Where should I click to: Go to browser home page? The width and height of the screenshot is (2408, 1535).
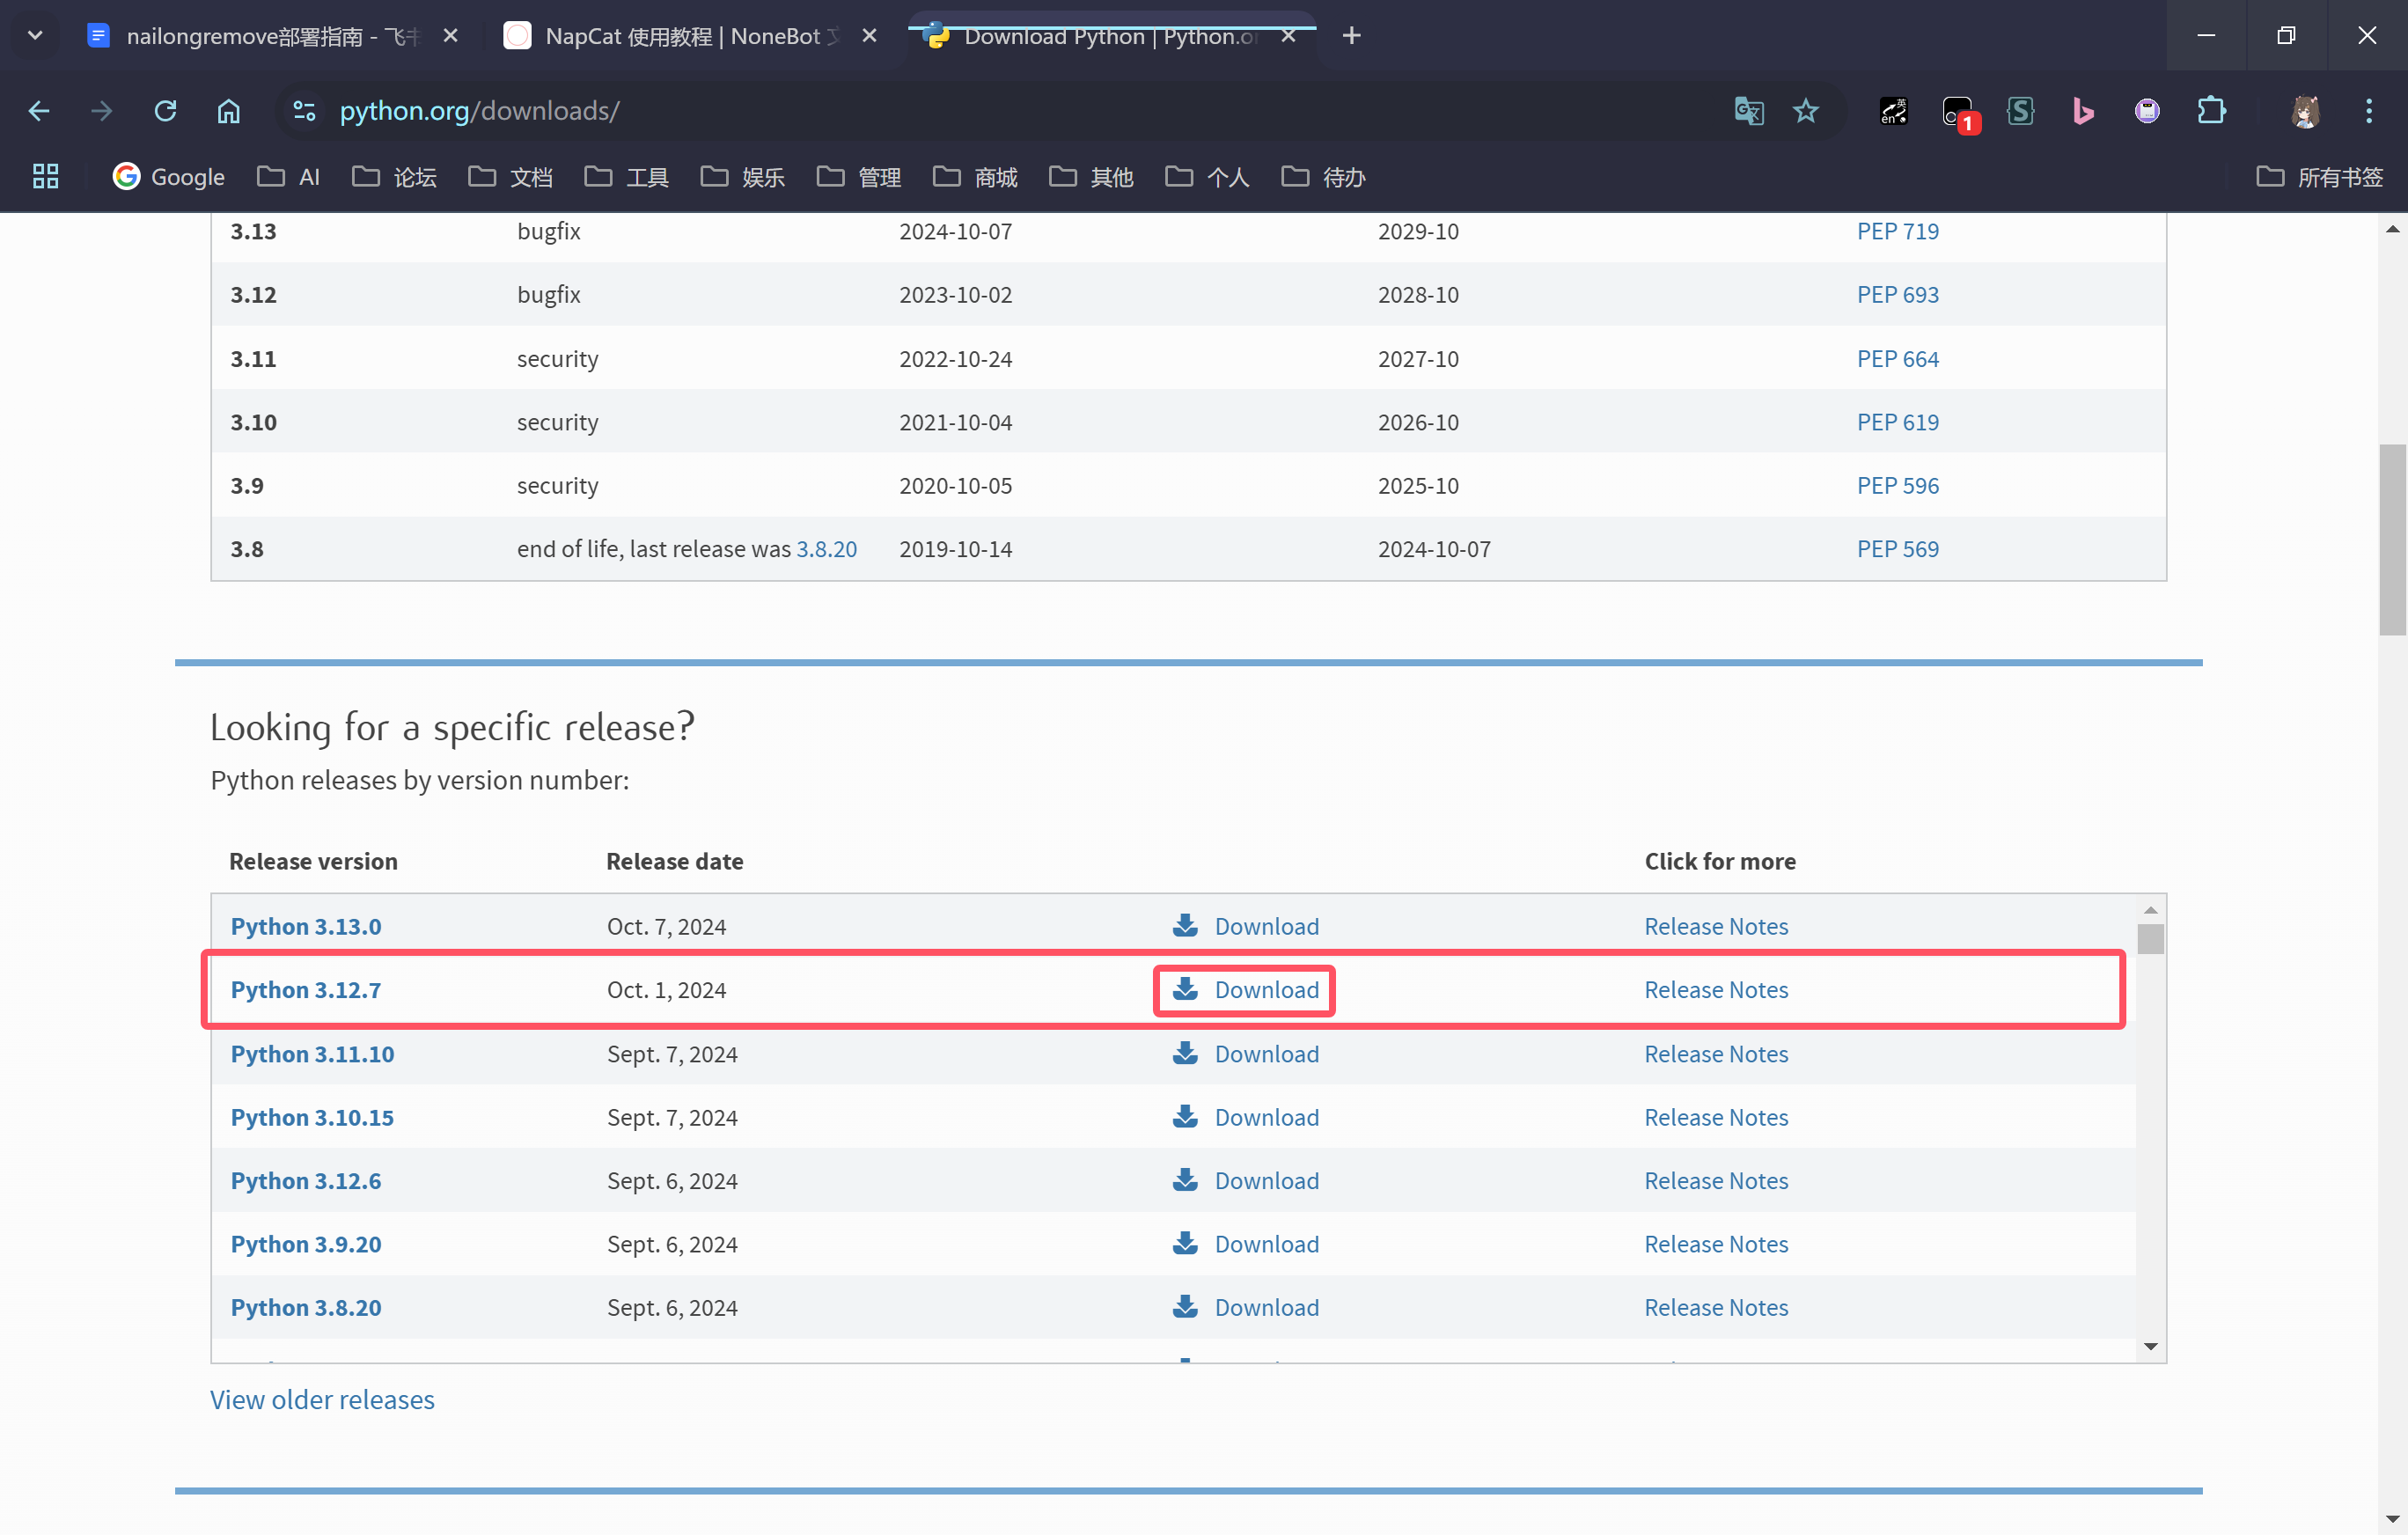(229, 111)
